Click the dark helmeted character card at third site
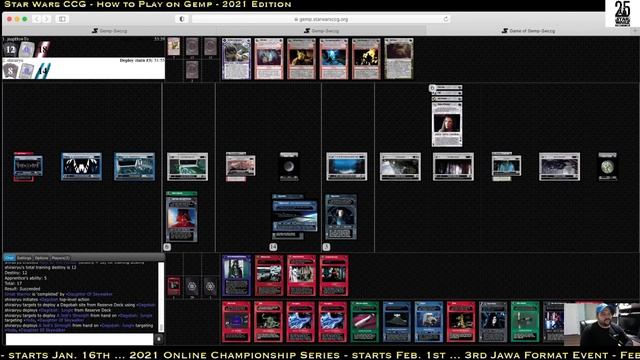Viewport: 640px width, 360px height. coord(341,217)
